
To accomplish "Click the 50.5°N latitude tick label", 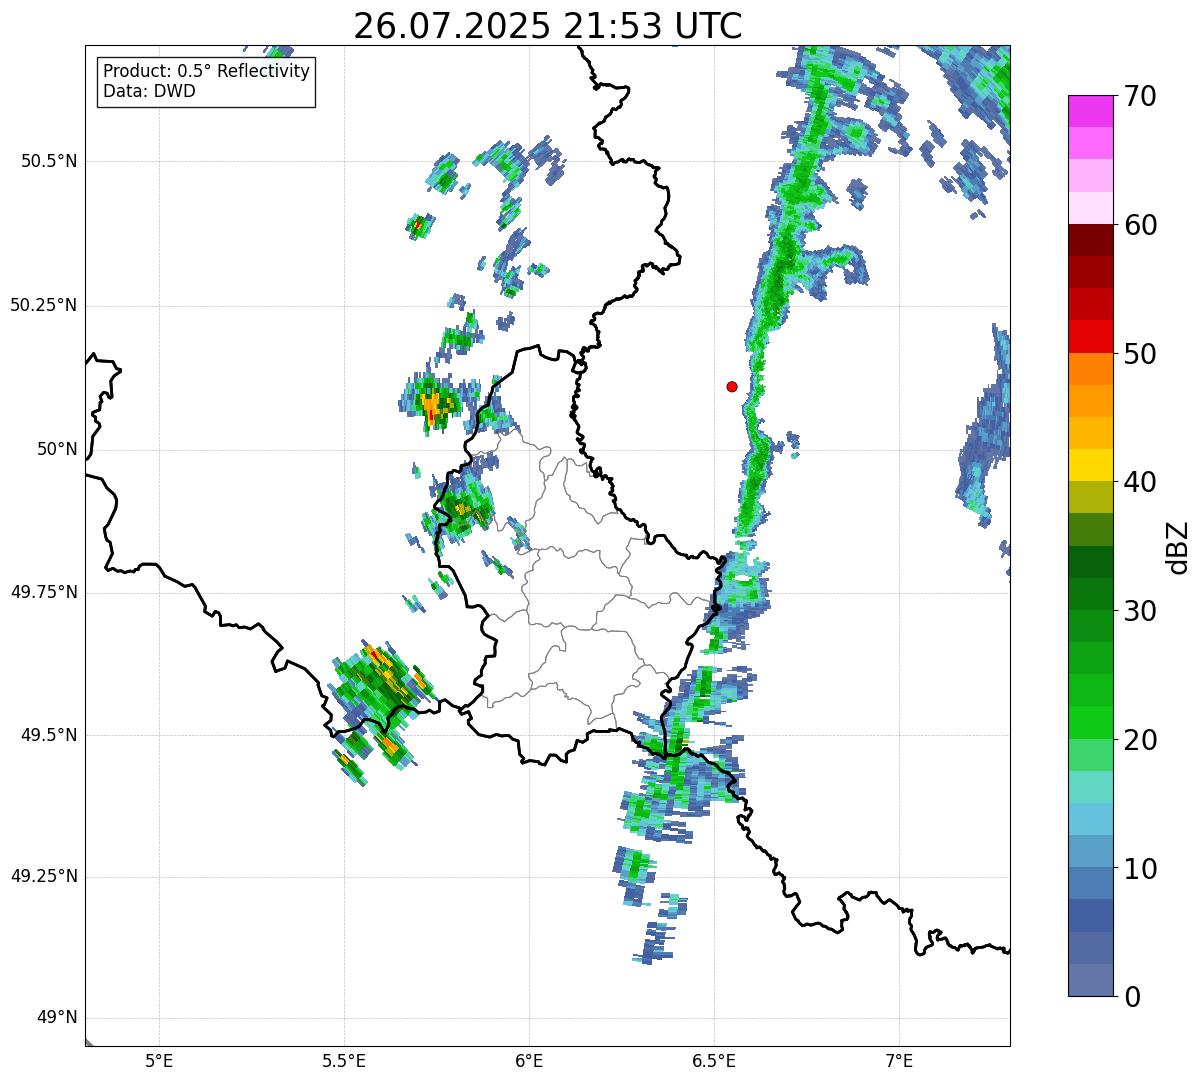I will coord(49,162).
